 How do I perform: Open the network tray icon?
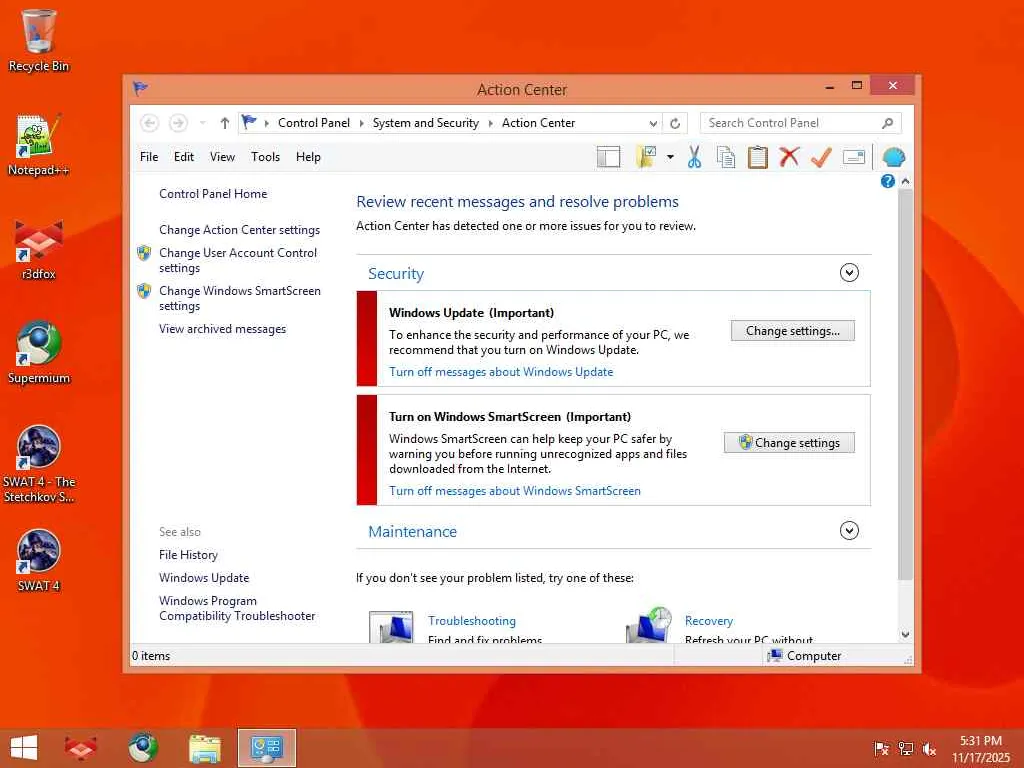click(905, 748)
